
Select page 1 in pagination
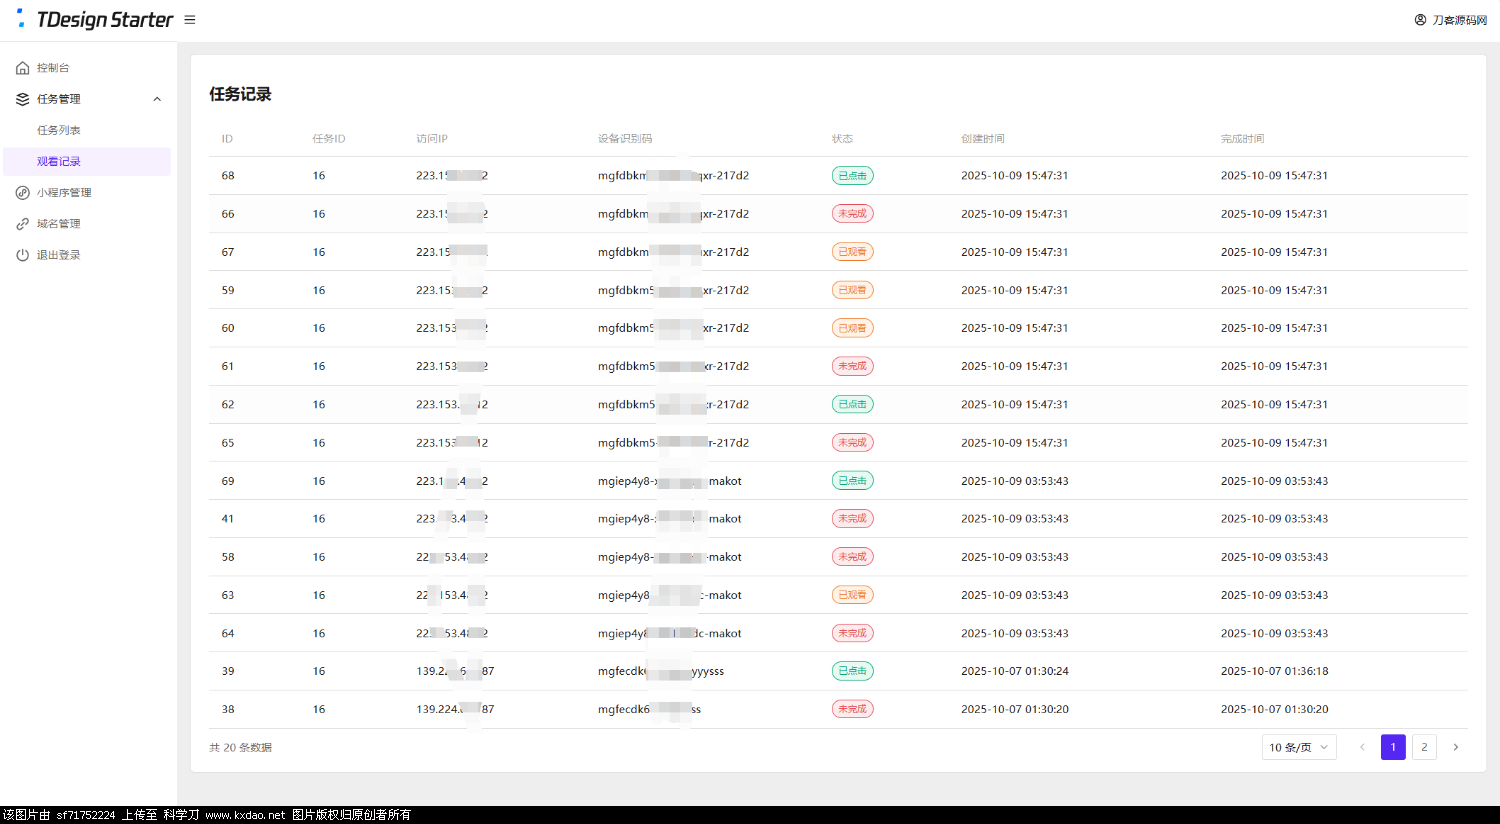coord(1393,747)
